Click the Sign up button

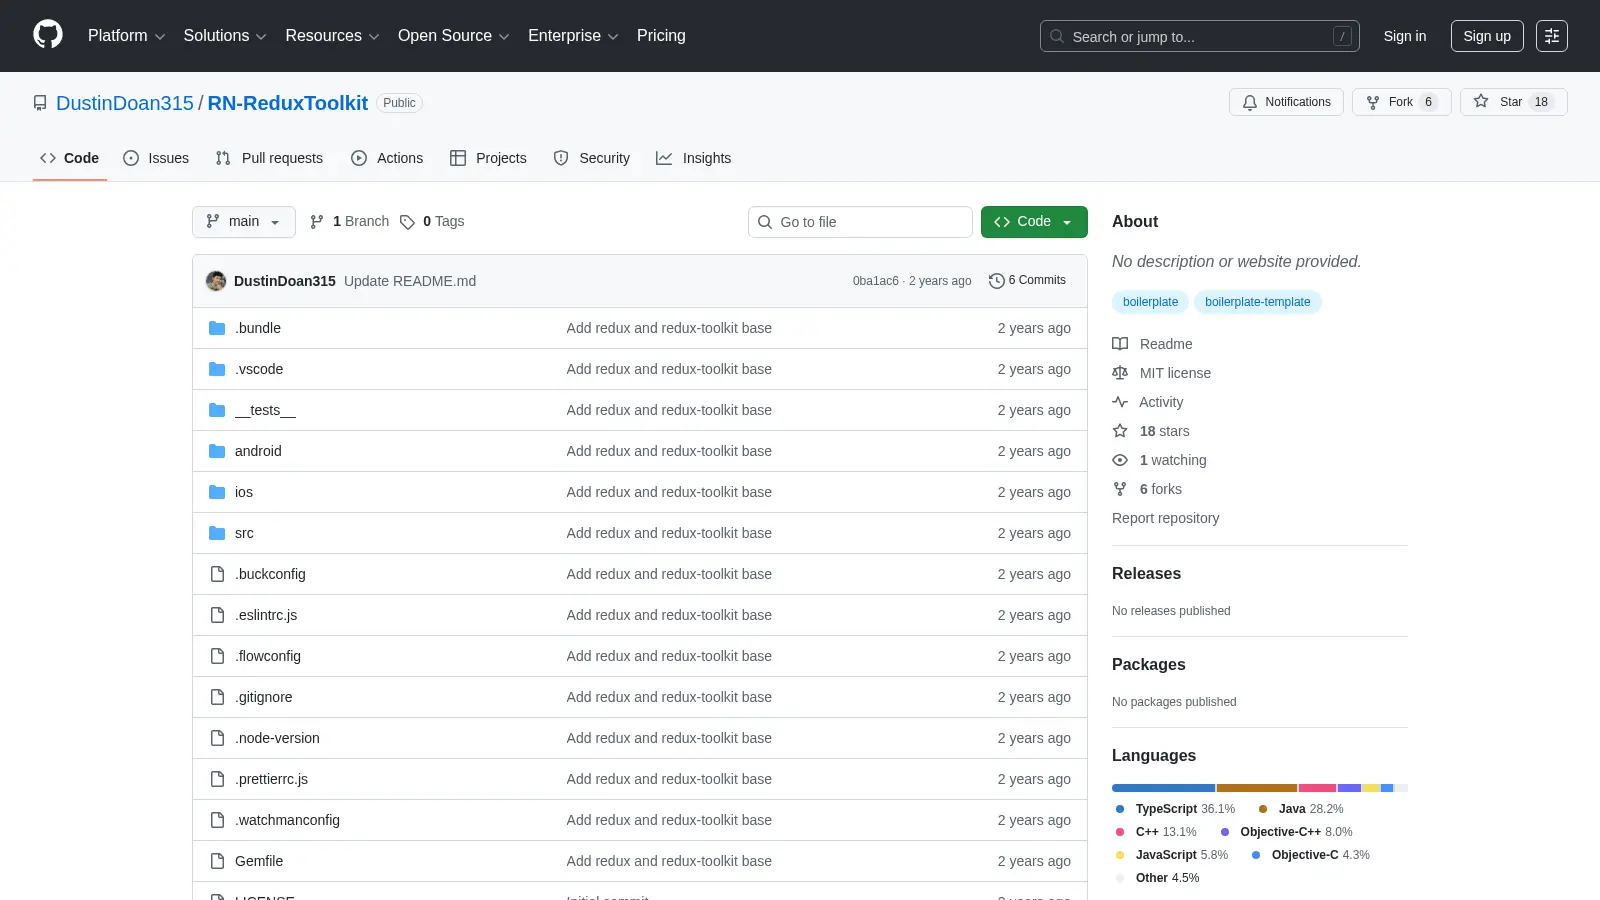(1487, 36)
